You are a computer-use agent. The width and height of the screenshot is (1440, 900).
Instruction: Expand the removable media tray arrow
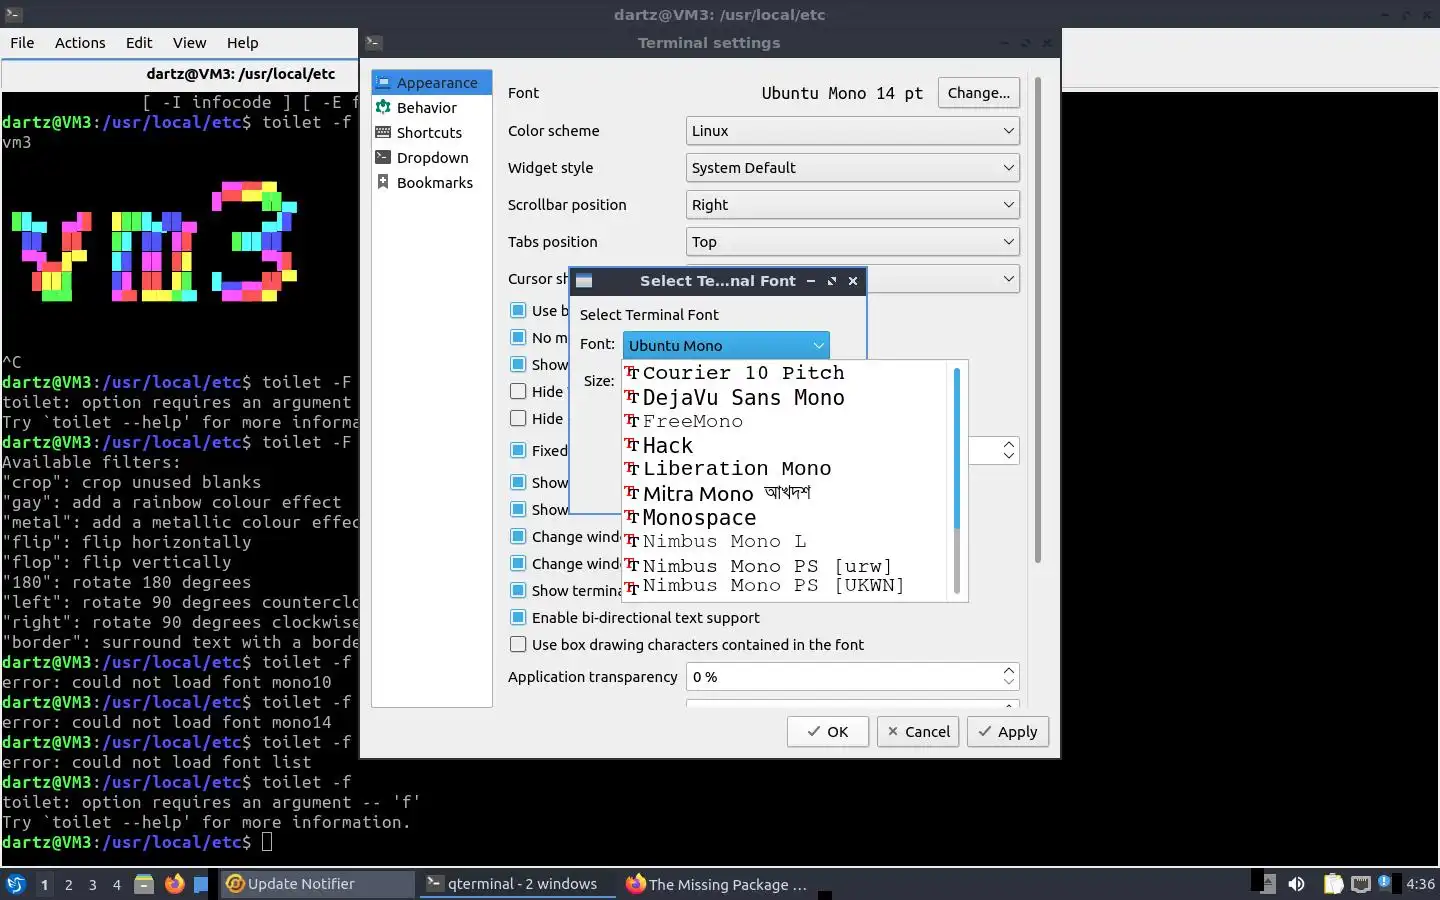pos(1268,884)
